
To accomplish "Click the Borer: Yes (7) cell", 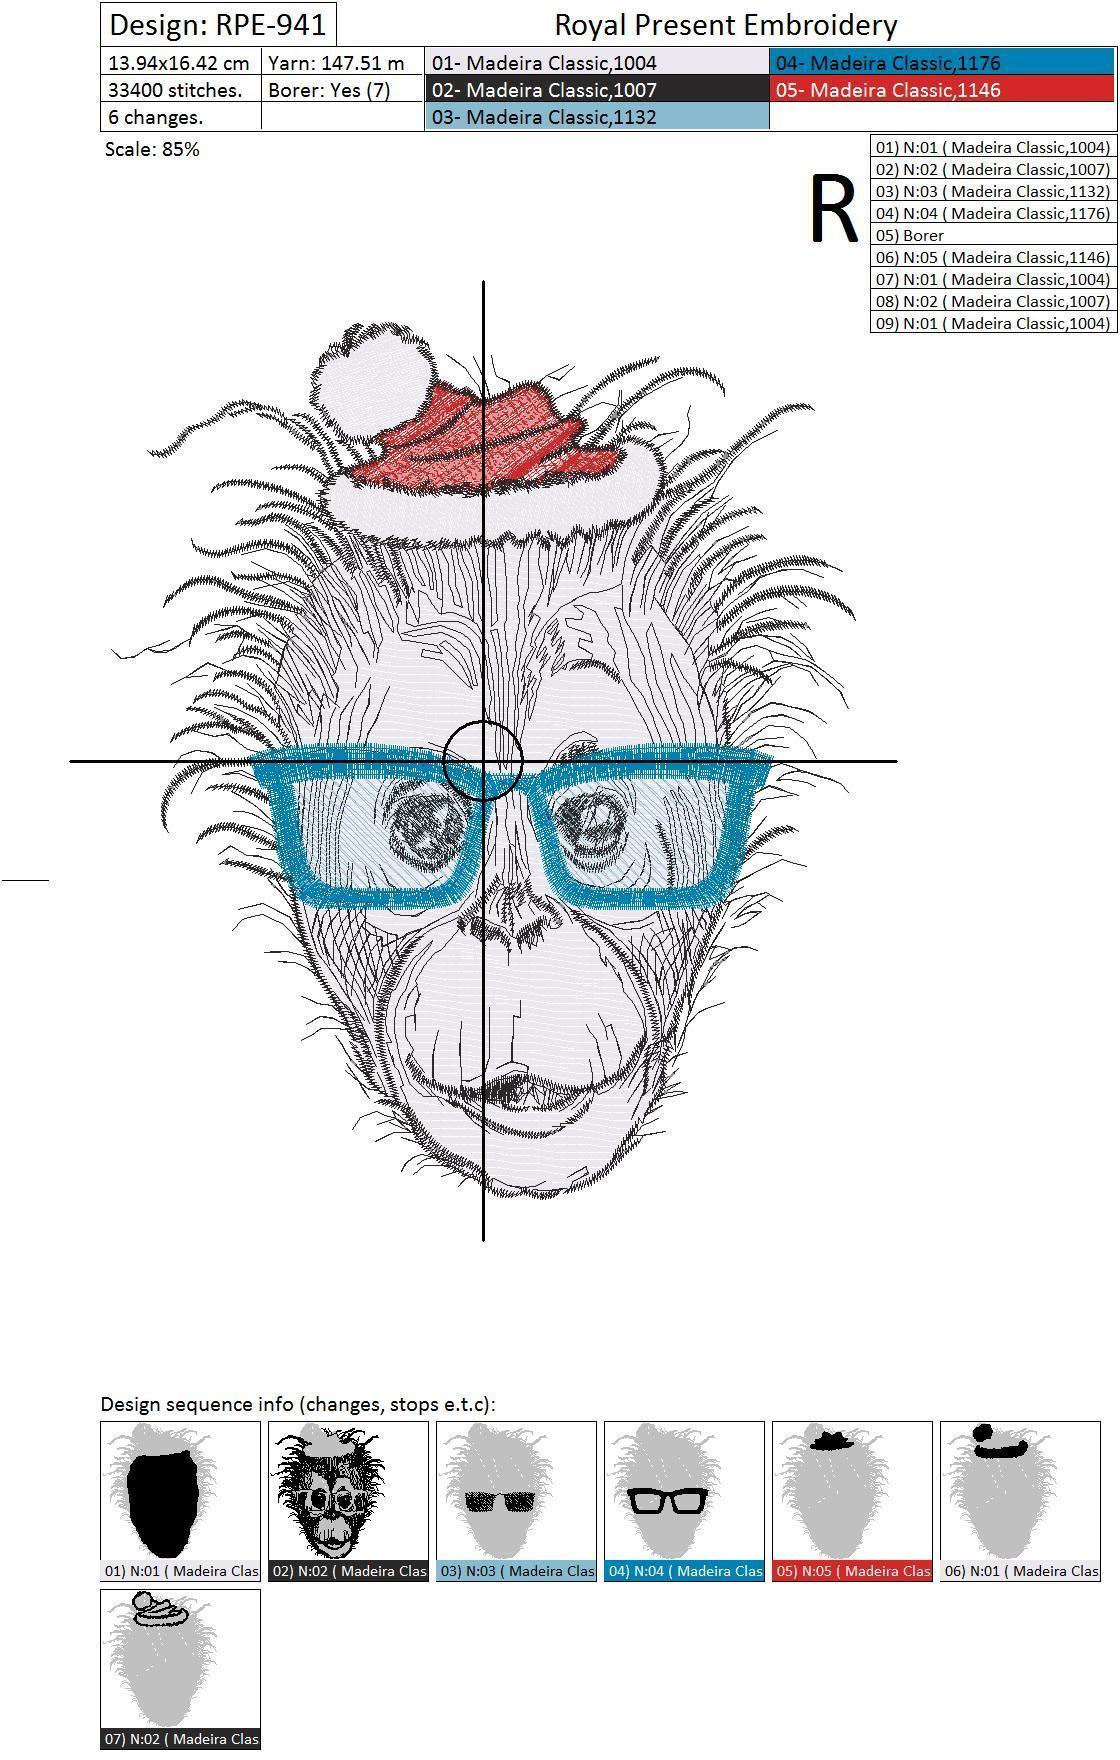I will coord(343,90).
